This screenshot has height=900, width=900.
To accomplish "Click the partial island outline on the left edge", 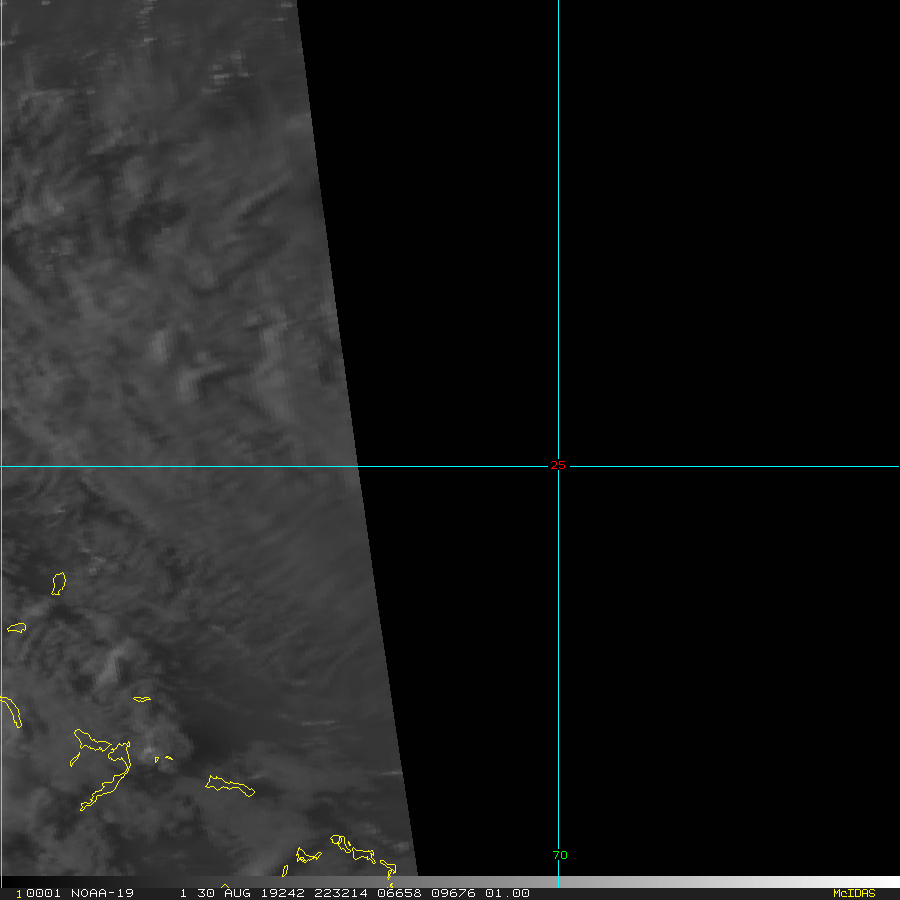I will tap(12, 711).
